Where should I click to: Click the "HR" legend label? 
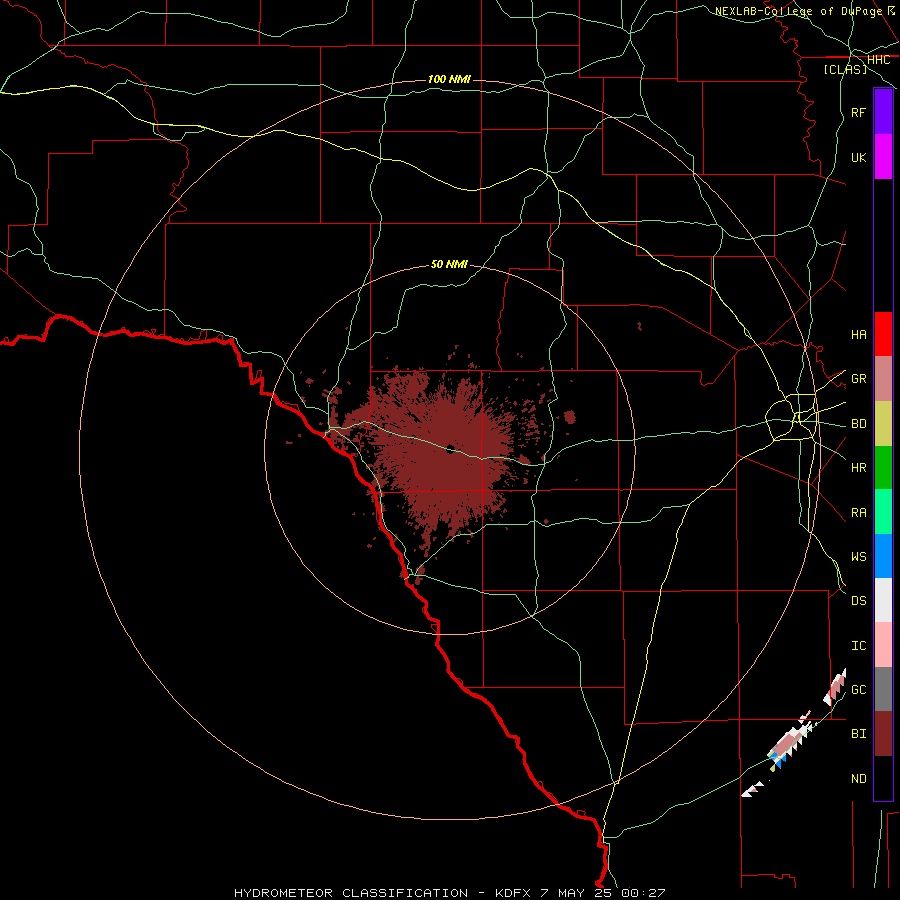(859, 468)
